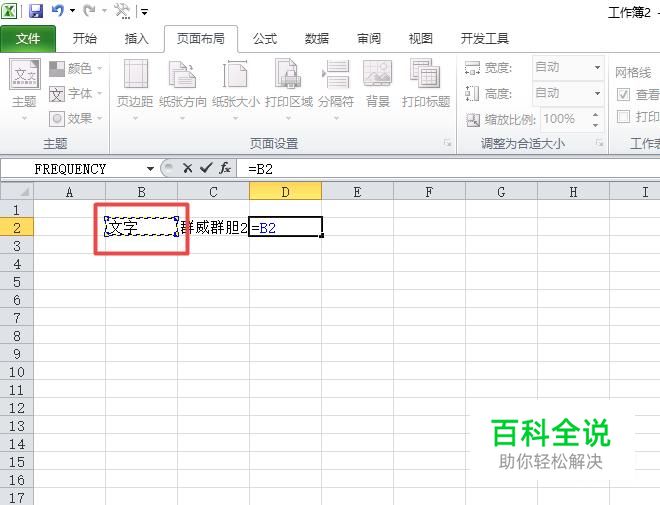Screen dimensions: 660x505
Task: Select column C header
Action: point(213,192)
